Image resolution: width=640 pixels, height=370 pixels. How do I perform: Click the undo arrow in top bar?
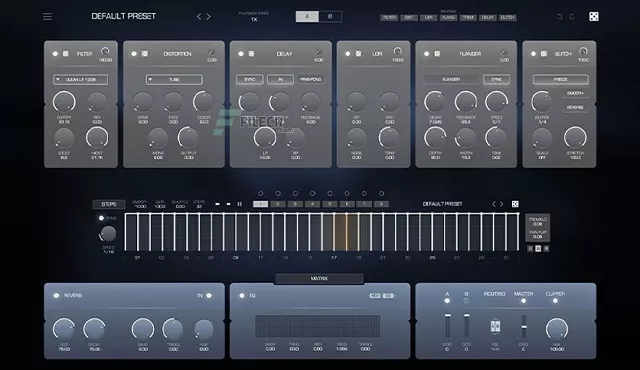560,17
